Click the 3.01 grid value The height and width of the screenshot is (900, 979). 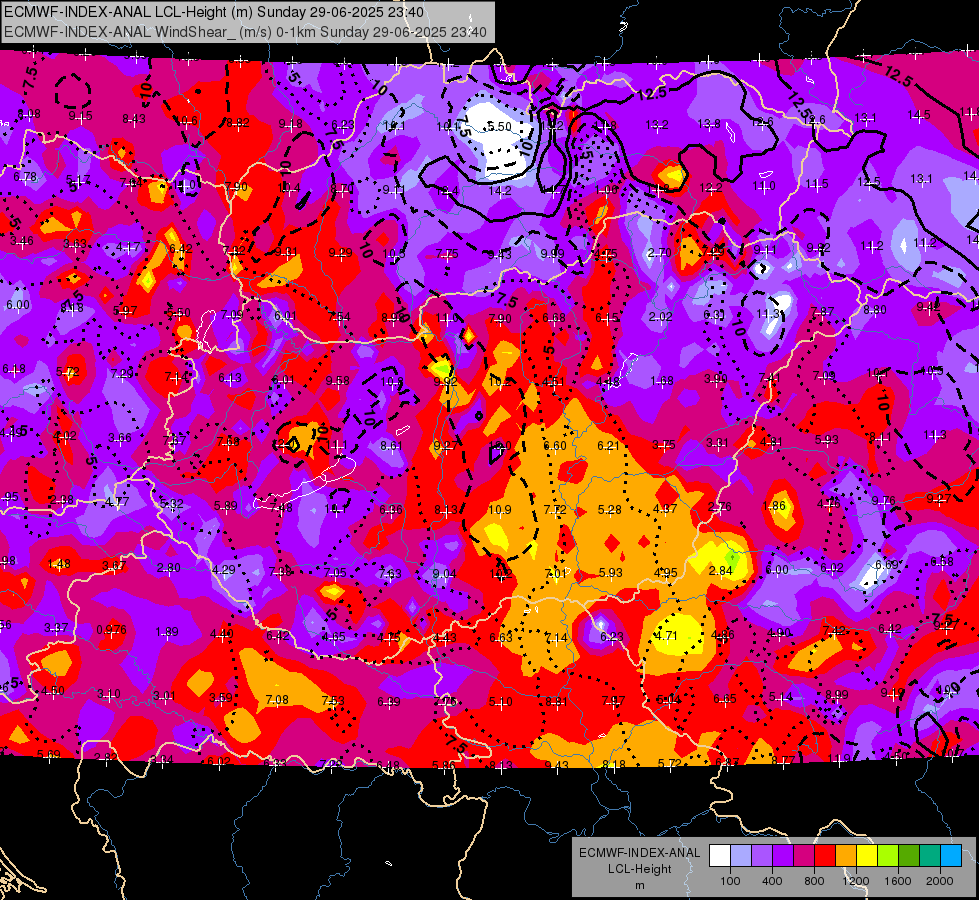click(164, 696)
